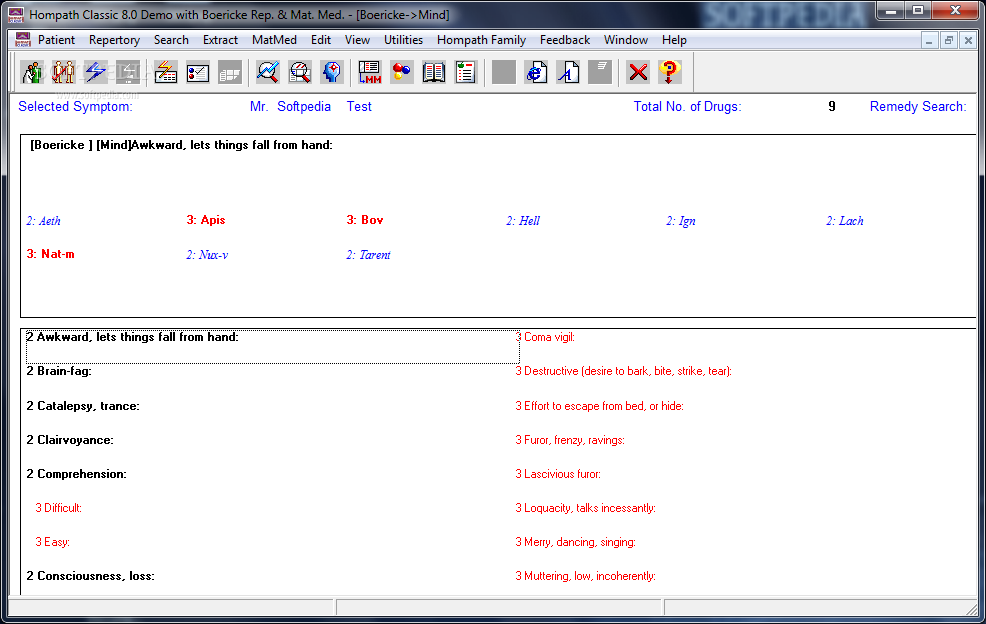Click the app icon left of Patient menu

[x=23, y=40]
